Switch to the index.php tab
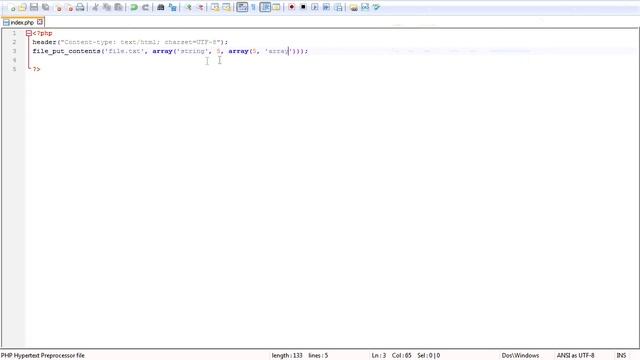 [x=22, y=22]
